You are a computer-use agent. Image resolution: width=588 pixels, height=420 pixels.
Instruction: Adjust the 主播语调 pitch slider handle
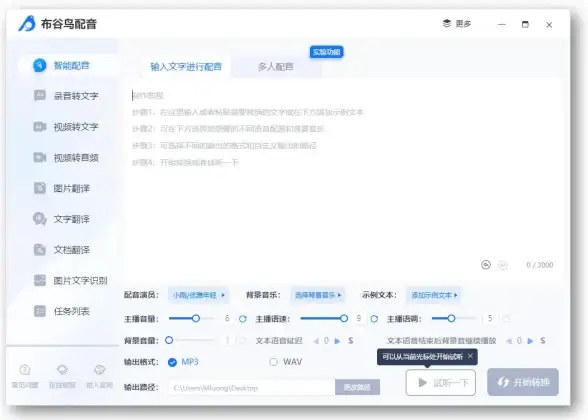coord(451,318)
